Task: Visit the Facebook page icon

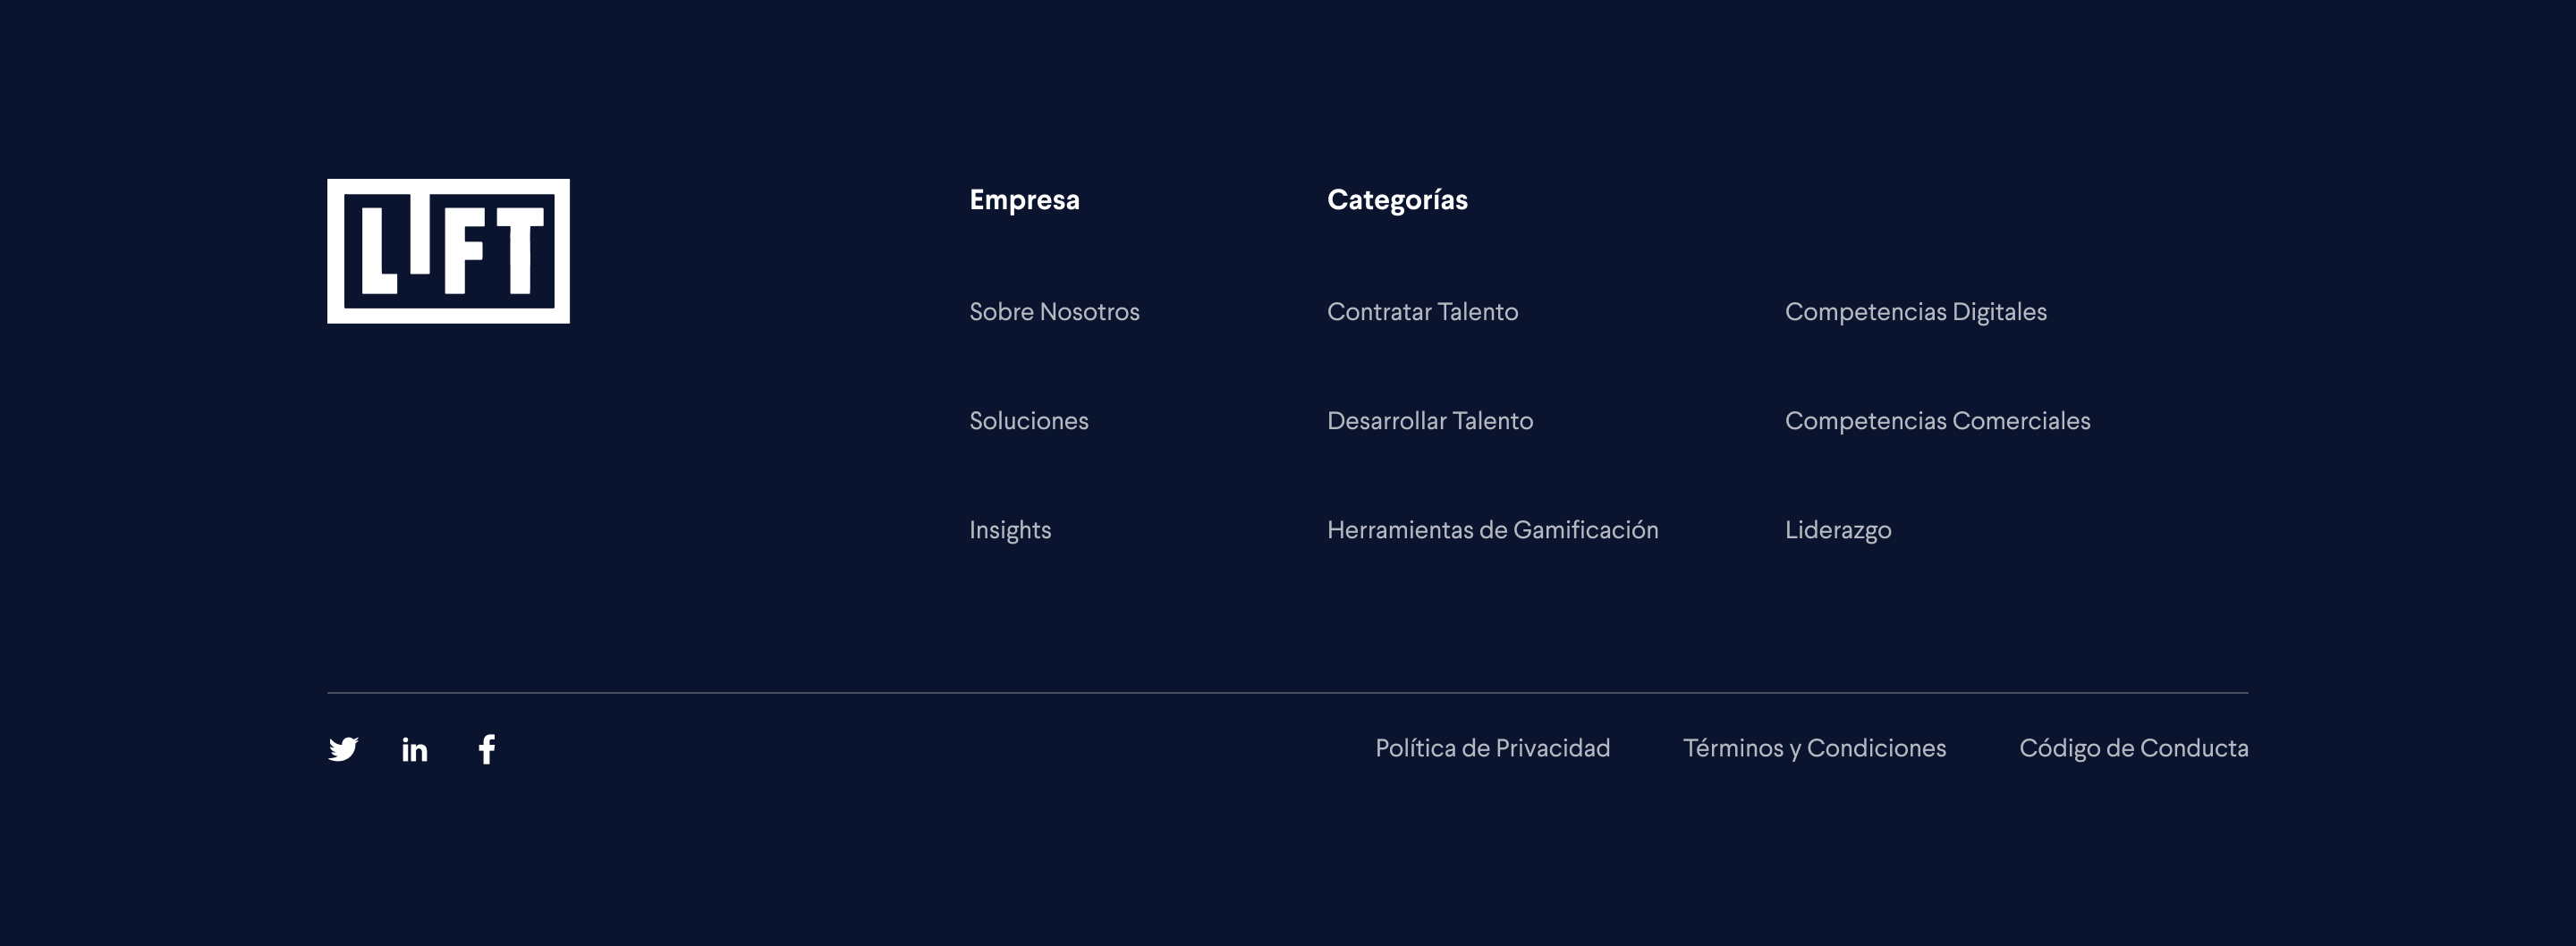Action: point(487,748)
